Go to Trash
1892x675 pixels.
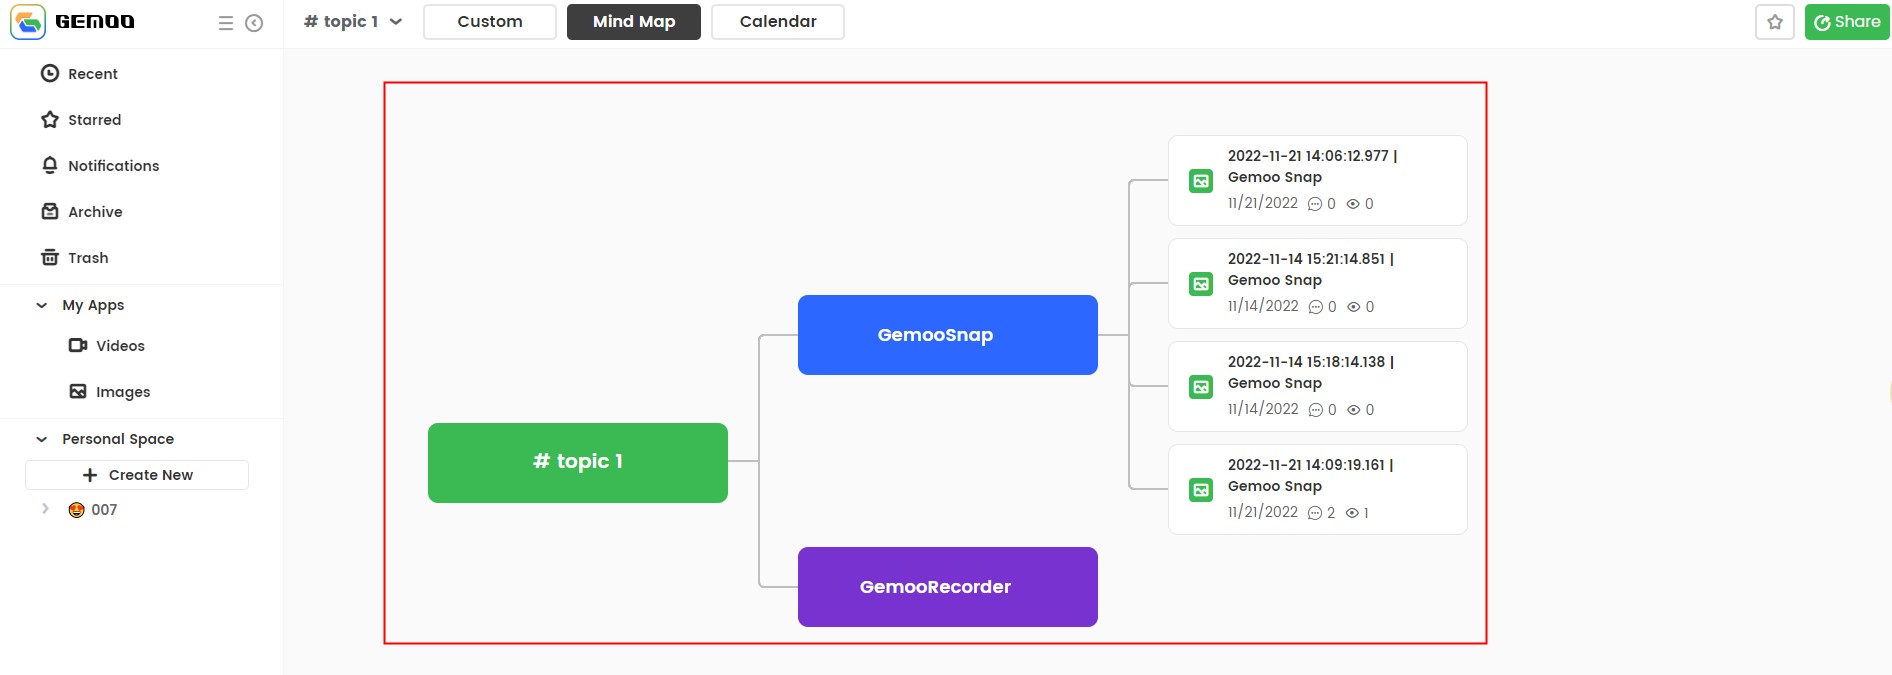tap(75, 258)
